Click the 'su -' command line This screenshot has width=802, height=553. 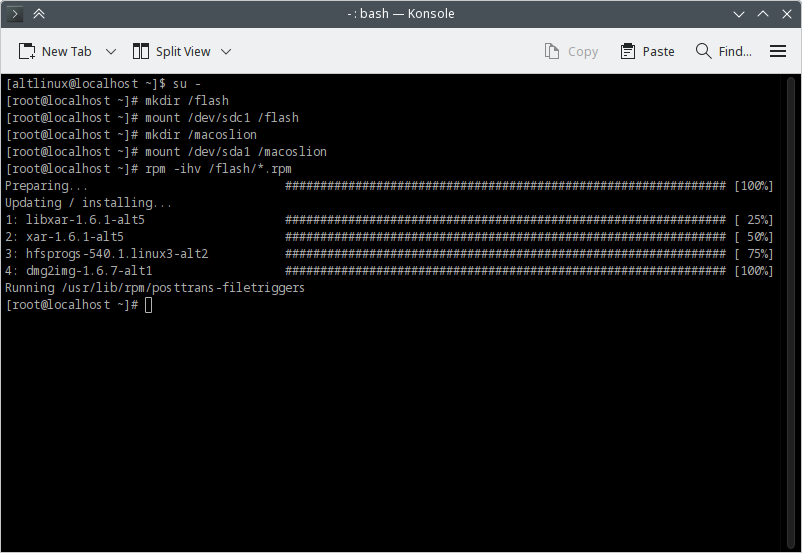click(x=103, y=84)
